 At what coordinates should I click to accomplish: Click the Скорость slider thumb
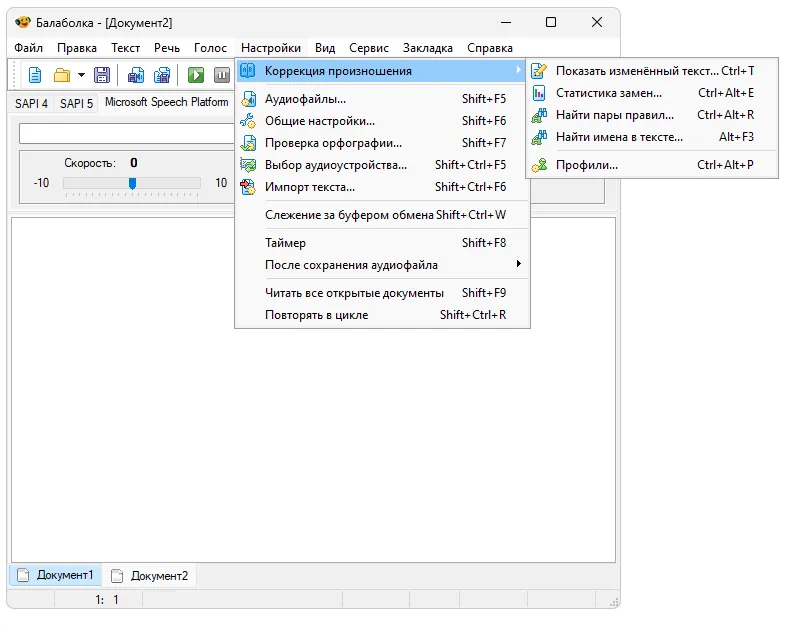pos(132,183)
